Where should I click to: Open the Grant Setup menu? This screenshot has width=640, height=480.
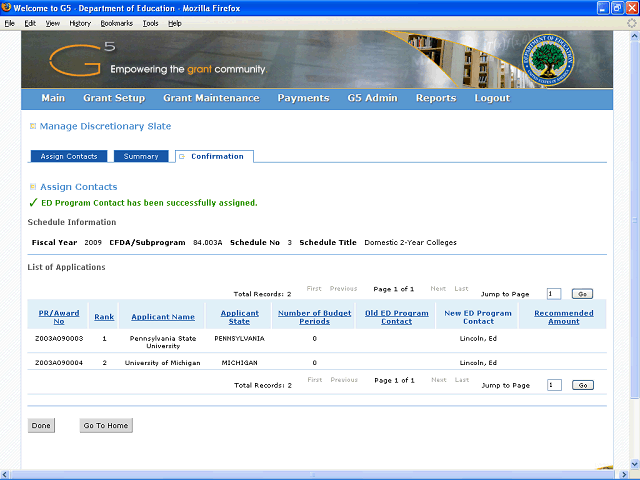pos(114,98)
